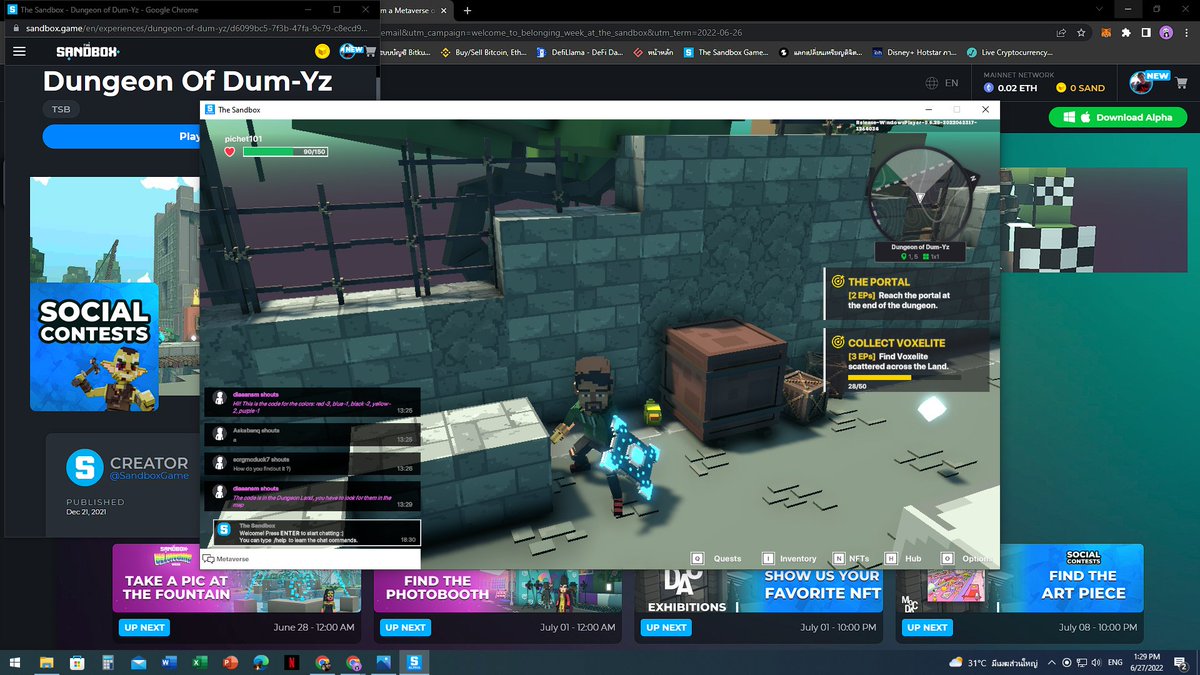This screenshot has width=1200, height=675.
Task: Open the Quests panel in the game
Action: pos(717,558)
